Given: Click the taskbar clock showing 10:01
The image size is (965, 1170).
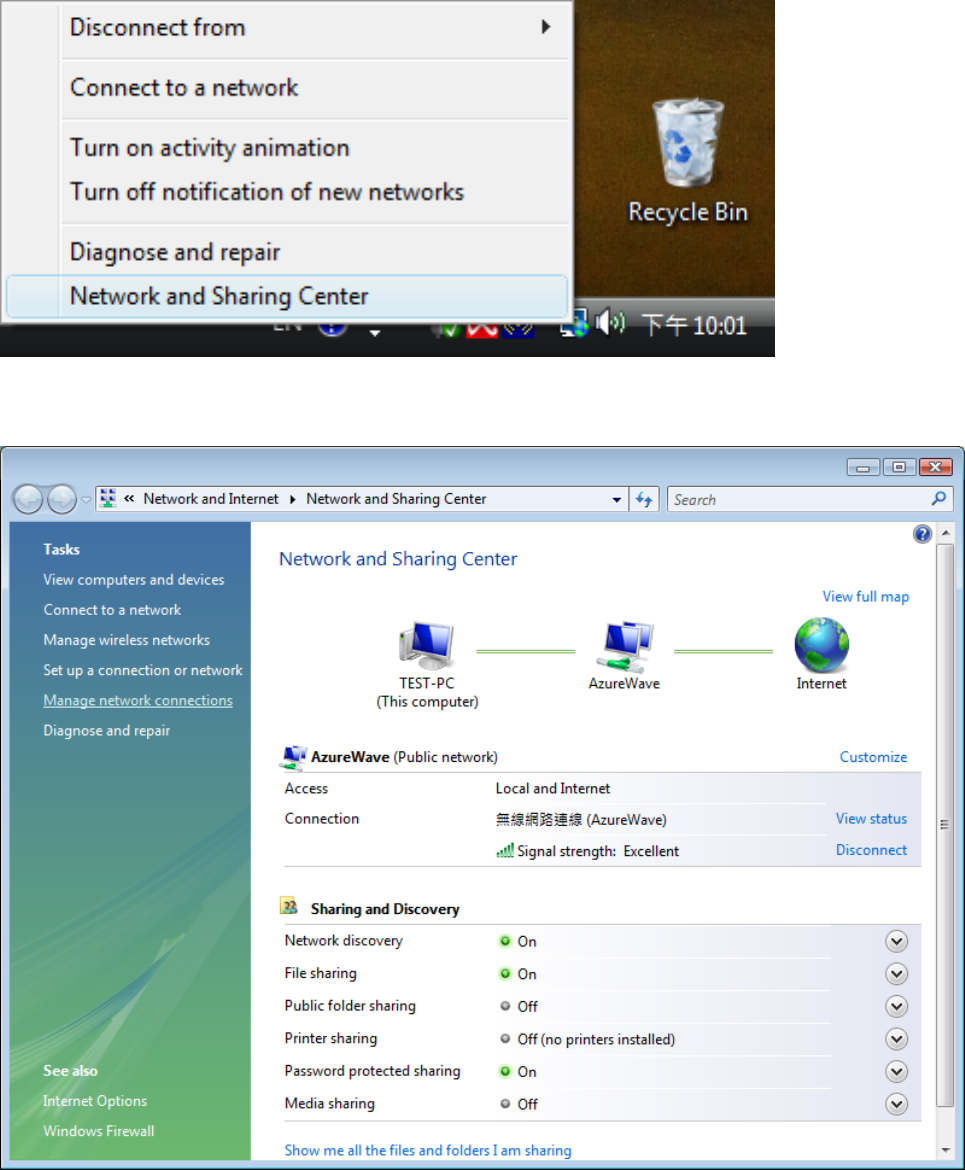Looking at the screenshot, I should (694, 325).
